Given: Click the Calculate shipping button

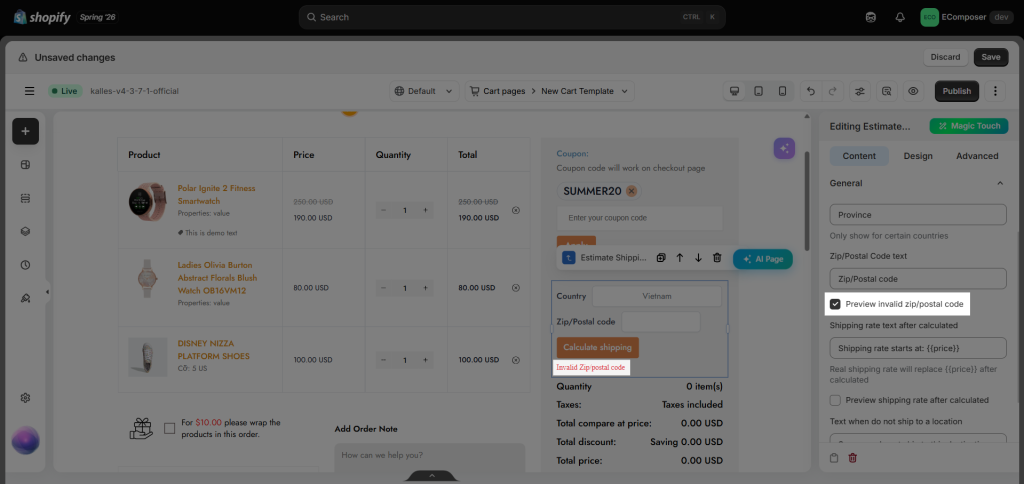Looking at the screenshot, I should point(598,347).
